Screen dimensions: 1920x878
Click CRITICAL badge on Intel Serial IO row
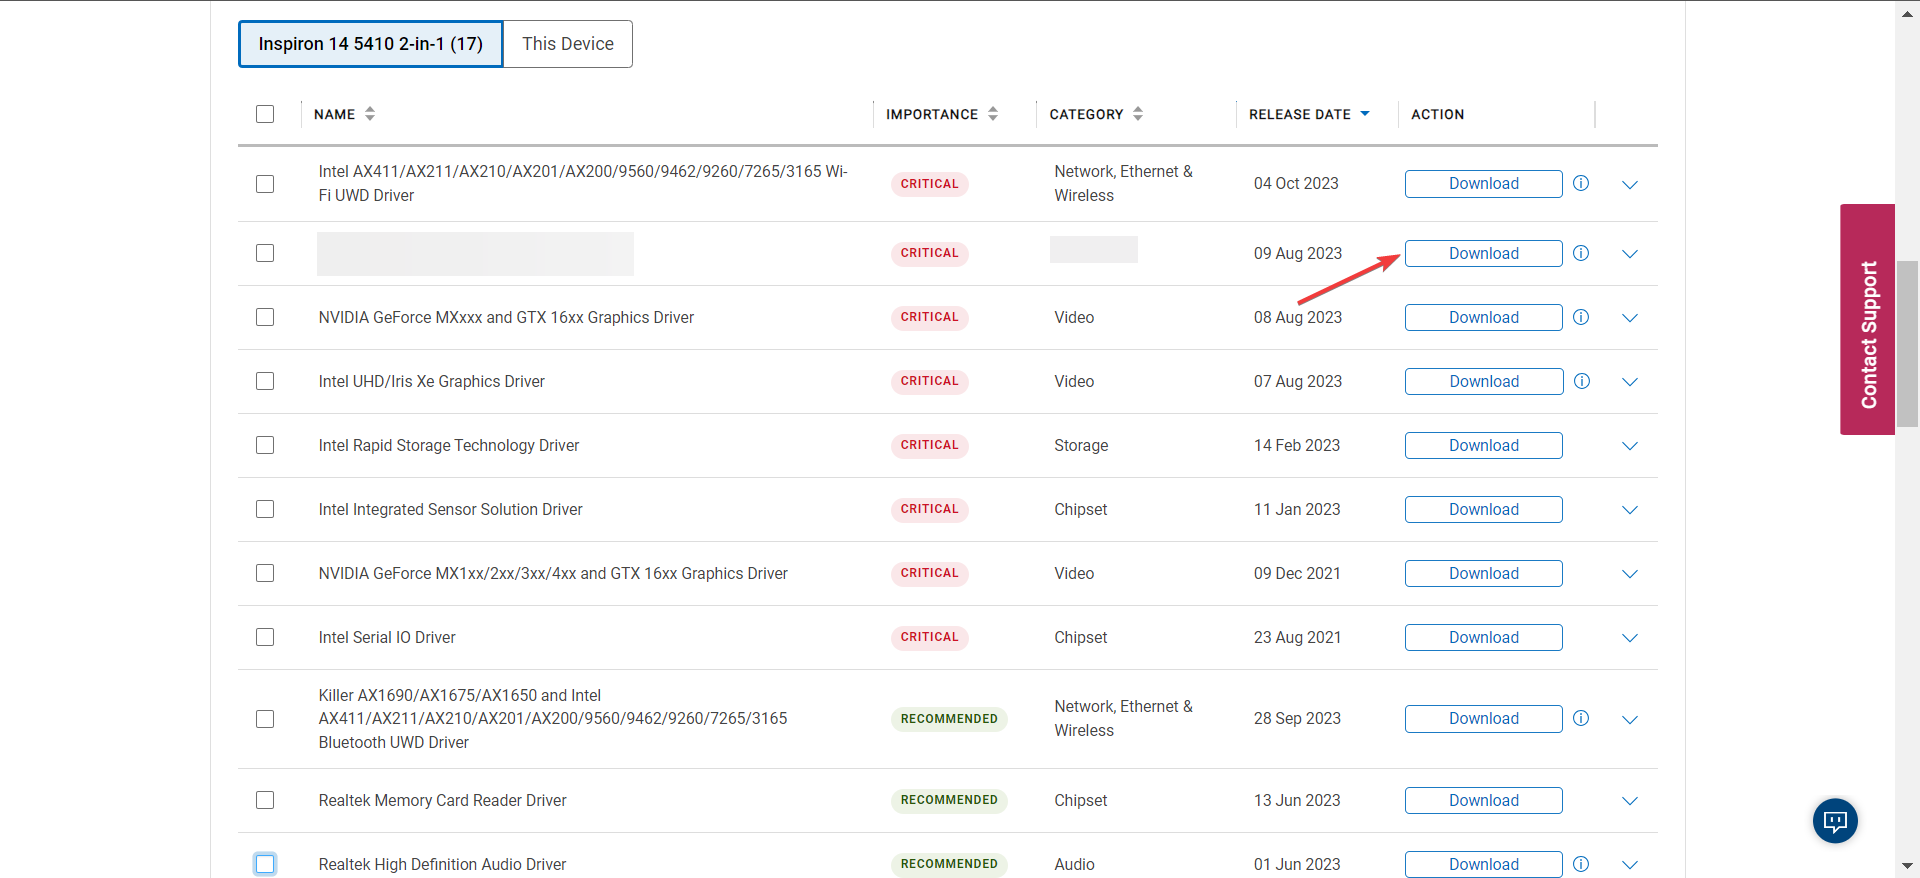929,637
